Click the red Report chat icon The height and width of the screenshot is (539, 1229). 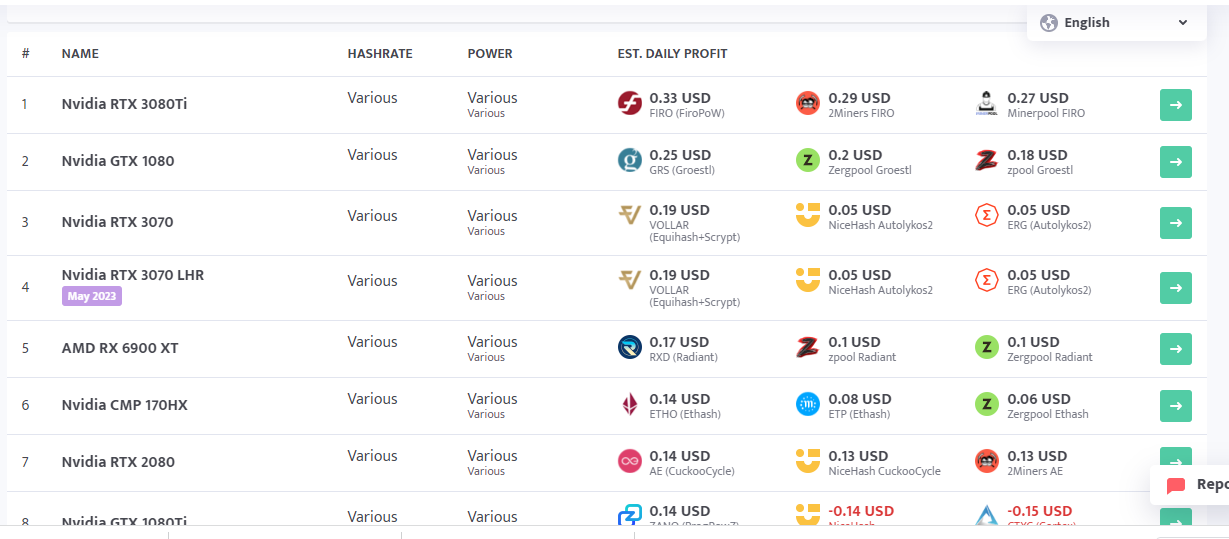pyautogui.click(x=1176, y=485)
